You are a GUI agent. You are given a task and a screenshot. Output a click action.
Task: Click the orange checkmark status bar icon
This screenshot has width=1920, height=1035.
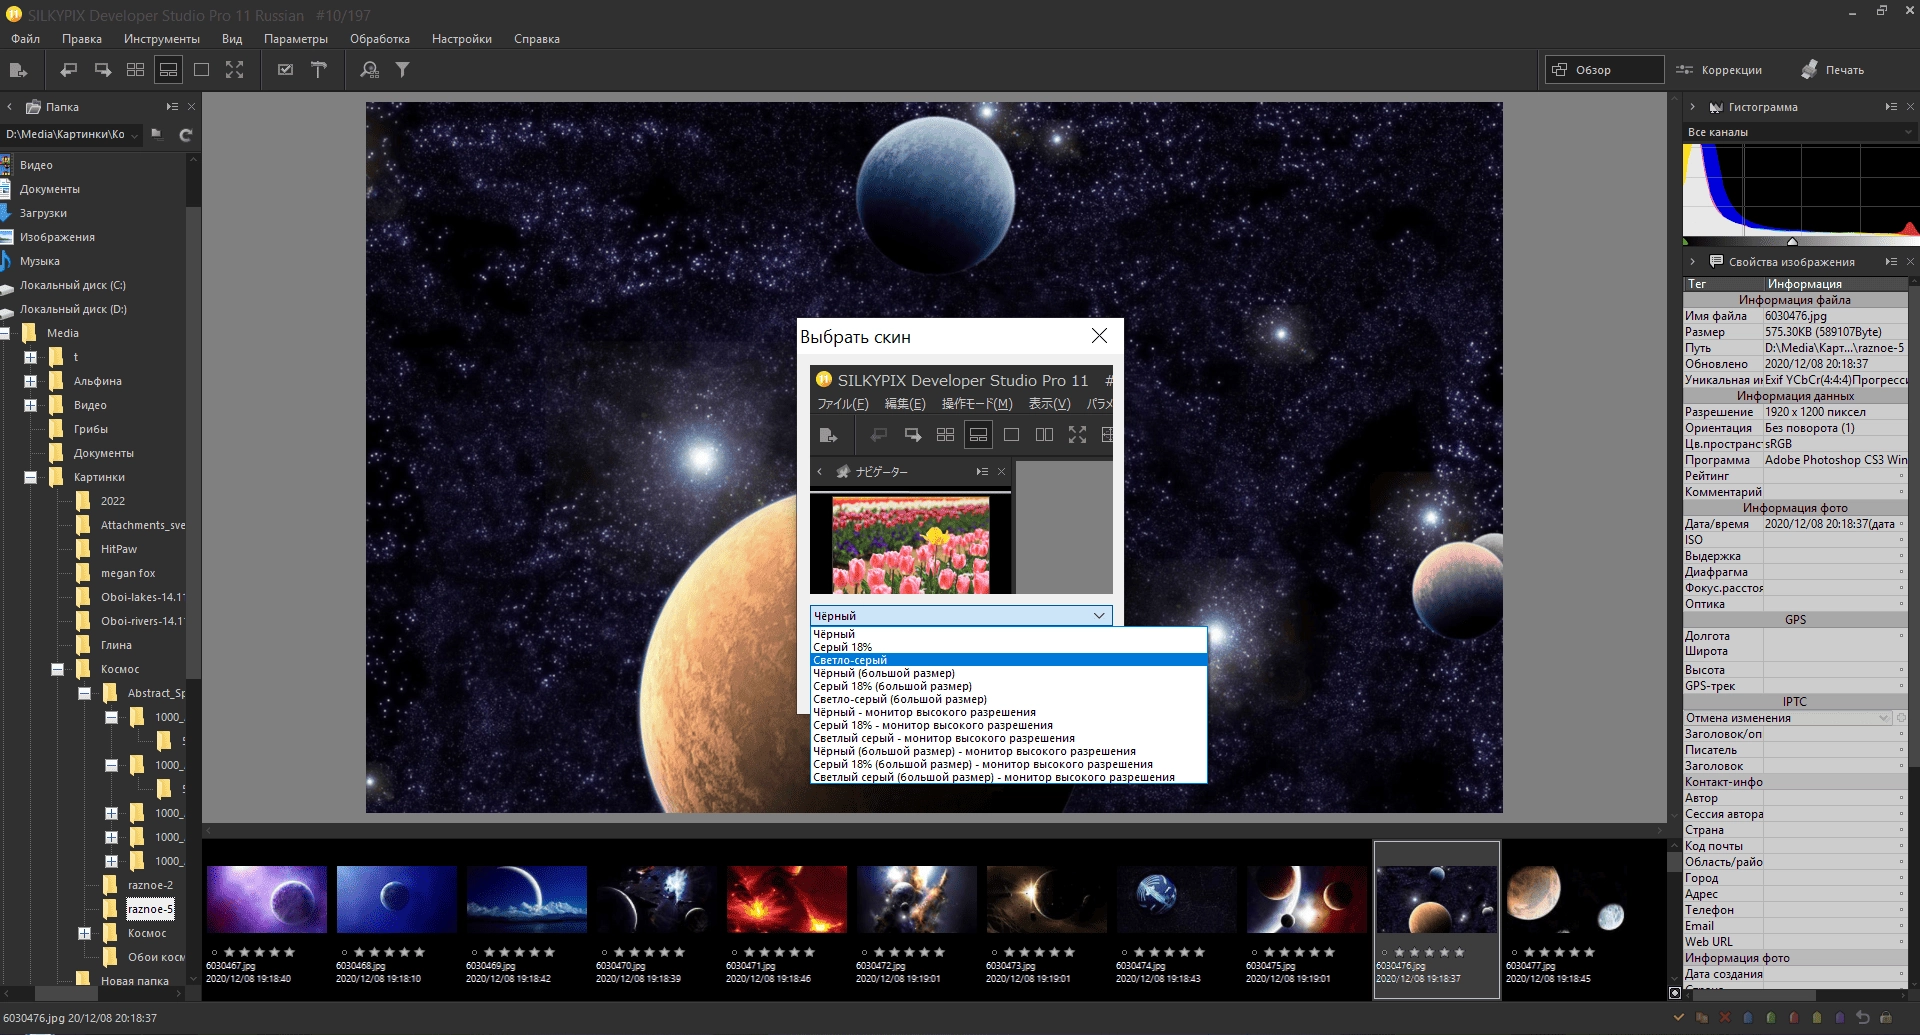pos(1679,1018)
